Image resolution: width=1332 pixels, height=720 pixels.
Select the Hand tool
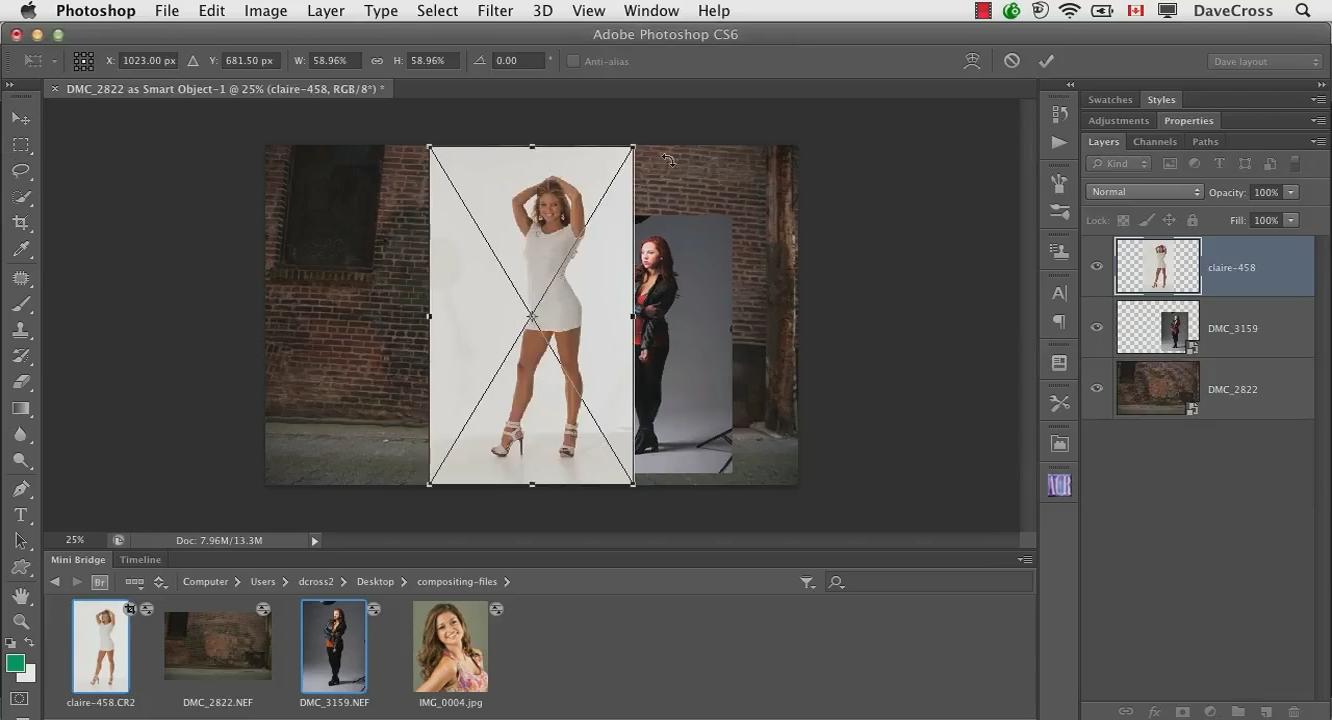[21, 595]
